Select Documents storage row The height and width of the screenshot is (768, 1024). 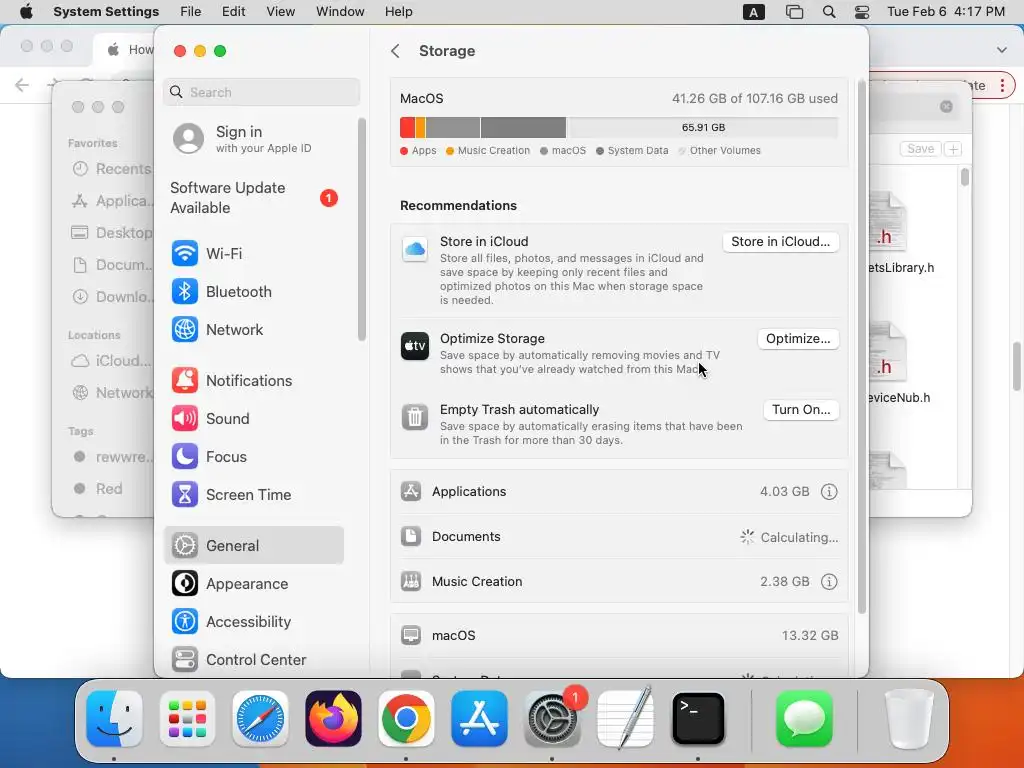619,537
